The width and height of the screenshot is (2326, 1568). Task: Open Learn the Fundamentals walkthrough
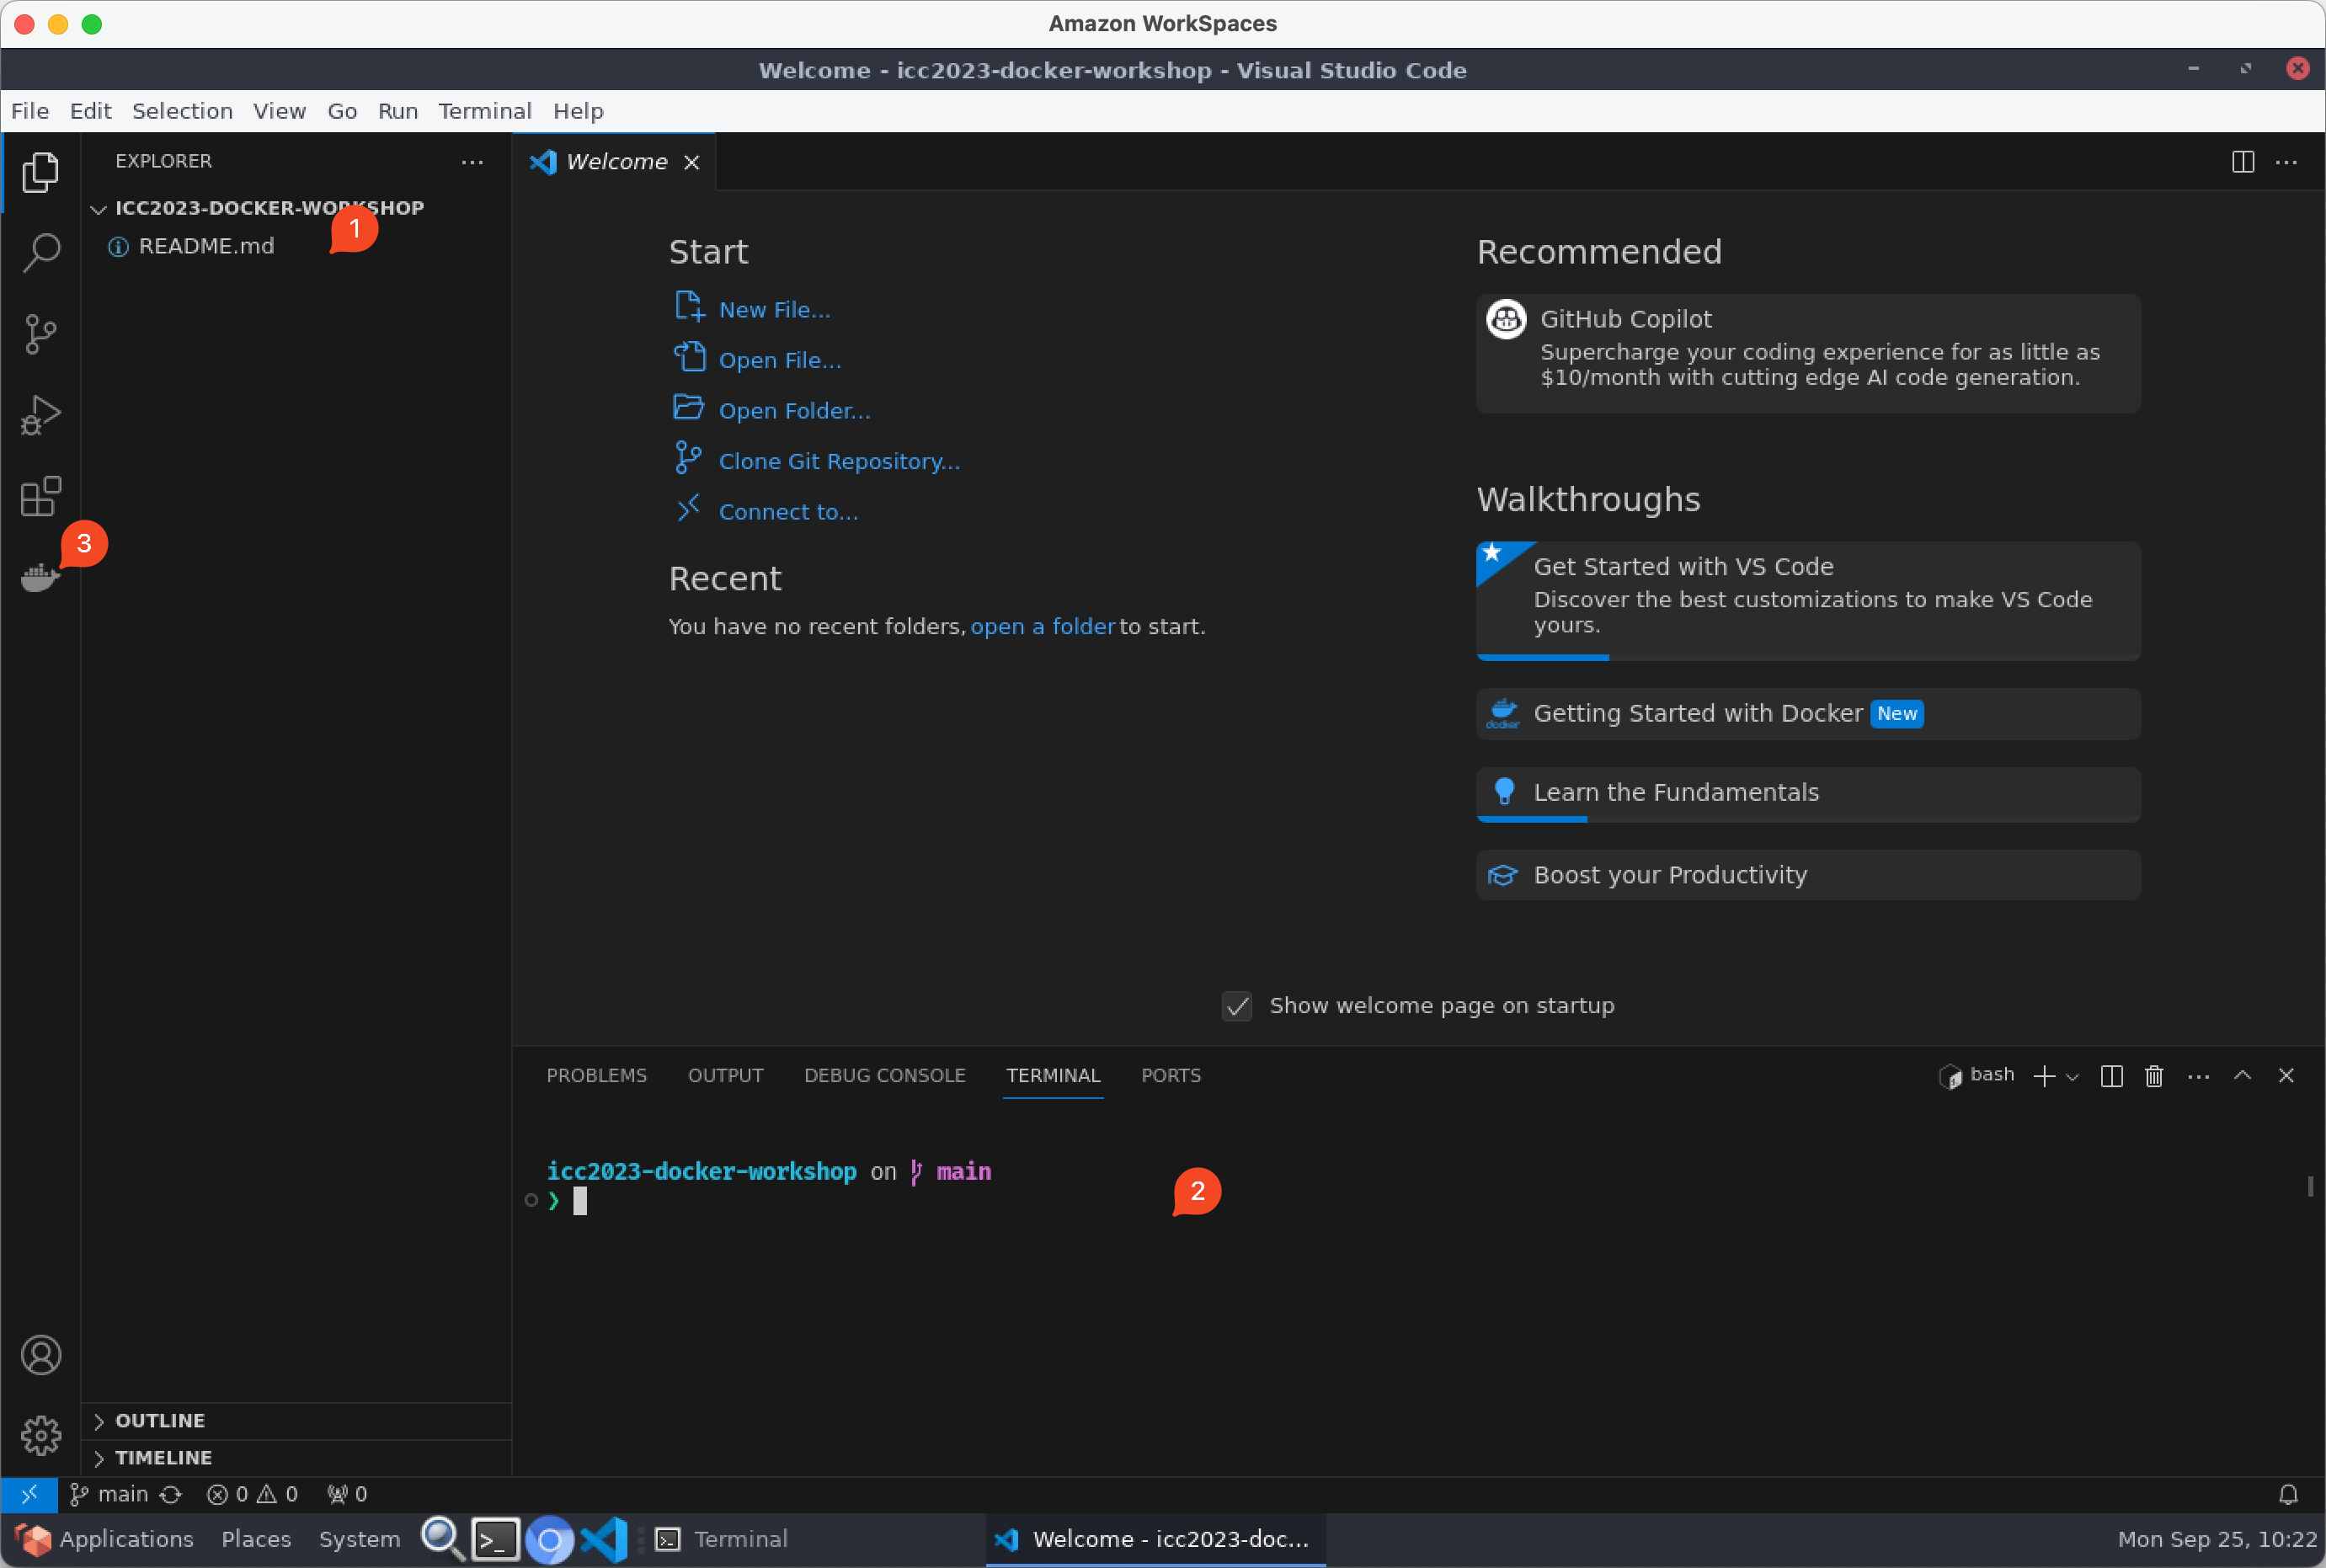pos(1808,794)
